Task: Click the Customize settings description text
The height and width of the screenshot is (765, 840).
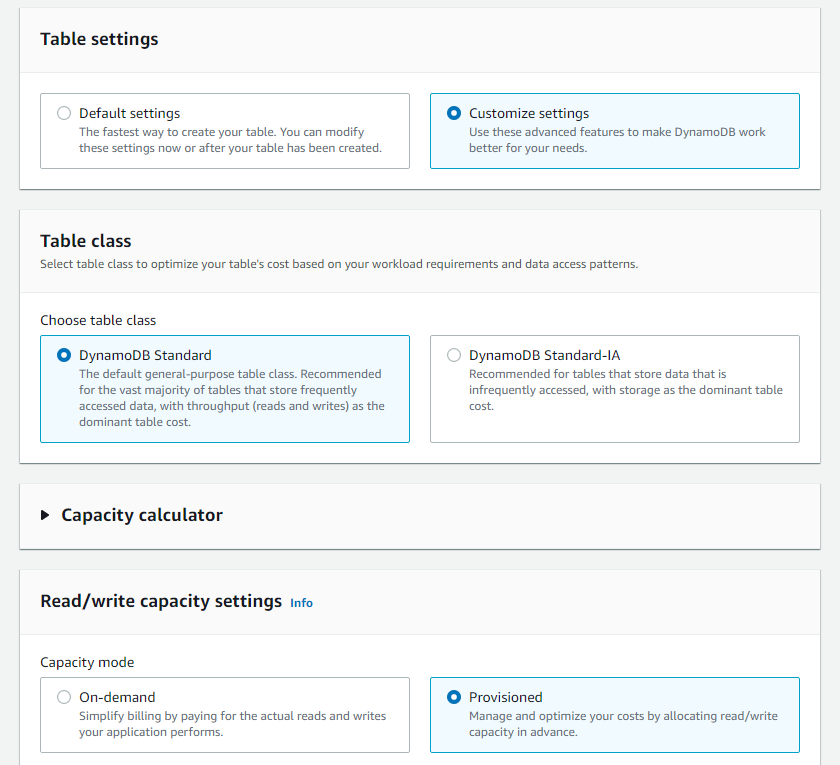Action: [617, 140]
